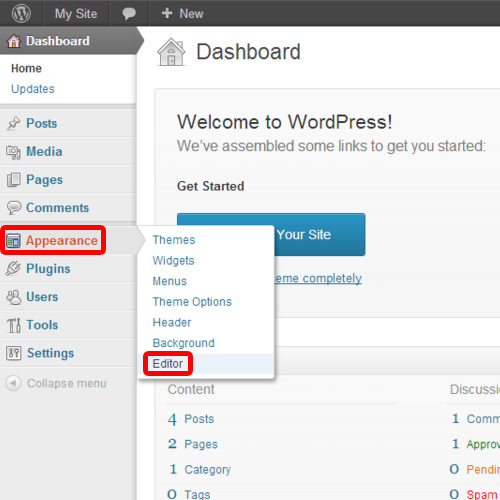
Task: Follow the 'eme completely' theme link
Action: pos(318,278)
